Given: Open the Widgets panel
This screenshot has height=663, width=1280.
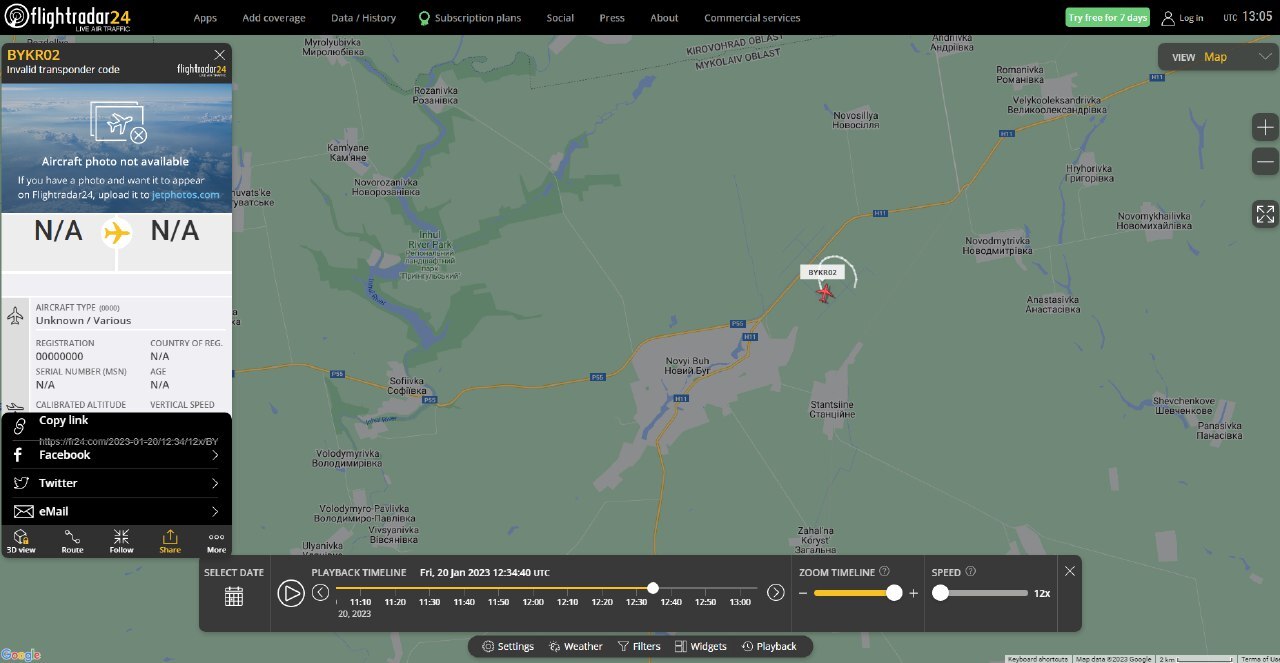Looking at the screenshot, I should coord(701,647).
